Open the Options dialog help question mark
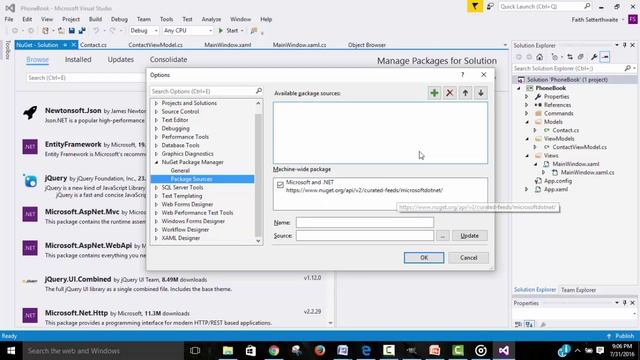 pyautogui.click(x=462, y=75)
